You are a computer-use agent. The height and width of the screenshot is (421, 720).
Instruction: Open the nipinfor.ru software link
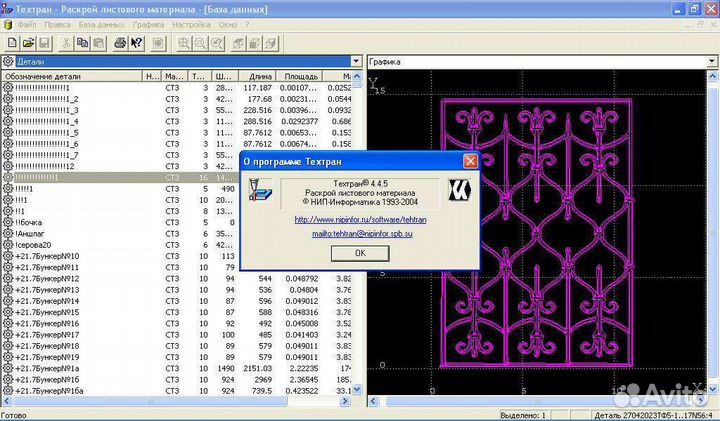359,219
